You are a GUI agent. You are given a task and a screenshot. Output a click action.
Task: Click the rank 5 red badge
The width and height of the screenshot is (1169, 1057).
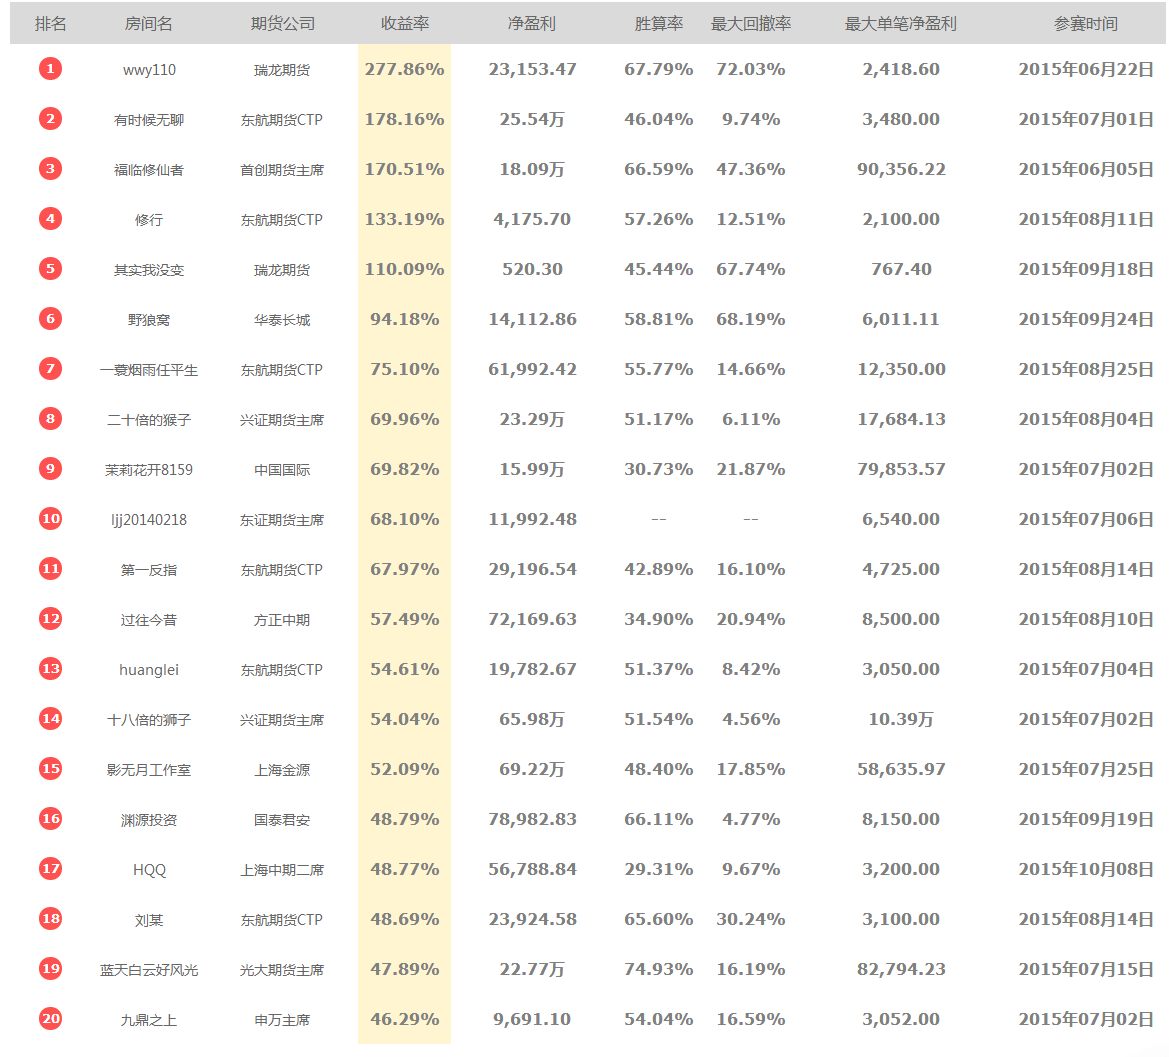50,268
